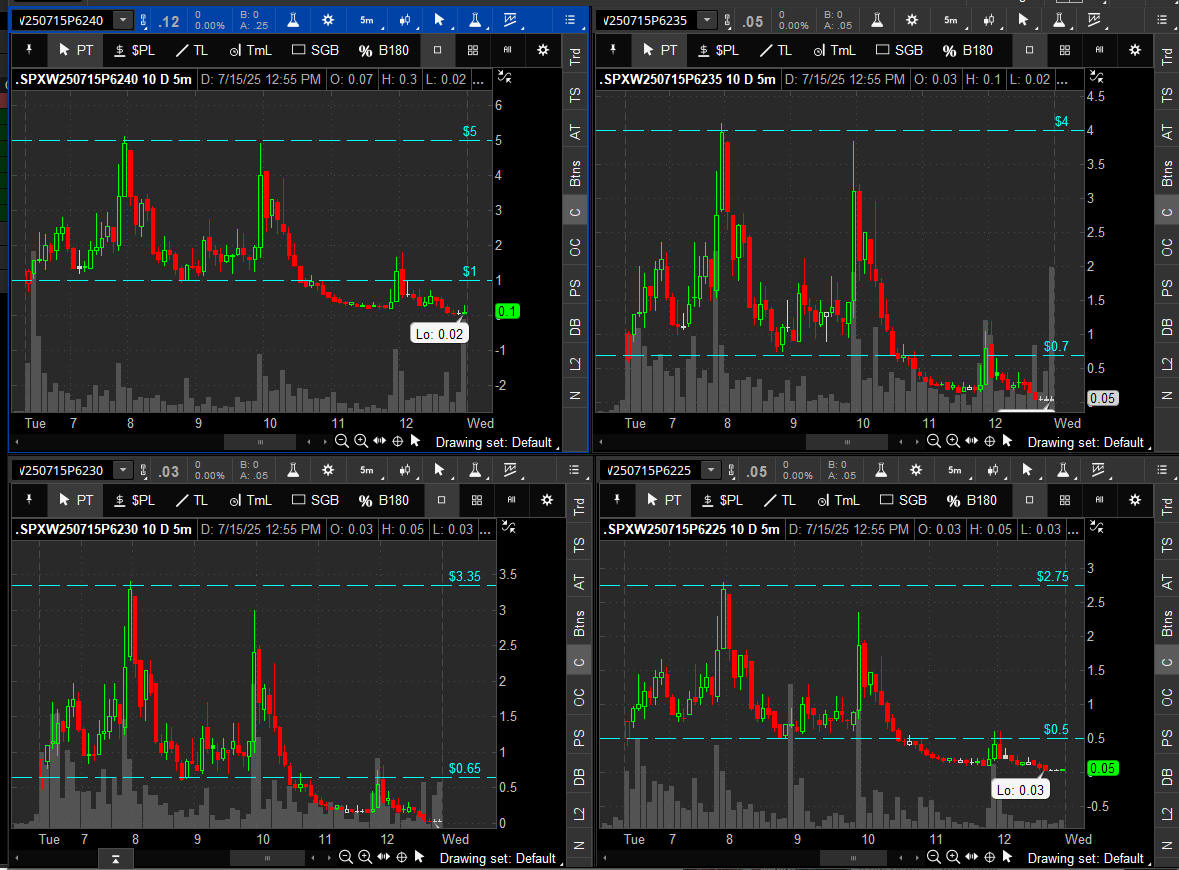The height and width of the screenshot is (870, 1179).
Task: Switch to grid layout view in P6235 drawing toolbar
Action: pyautogui.click(x=1065, y=50)
